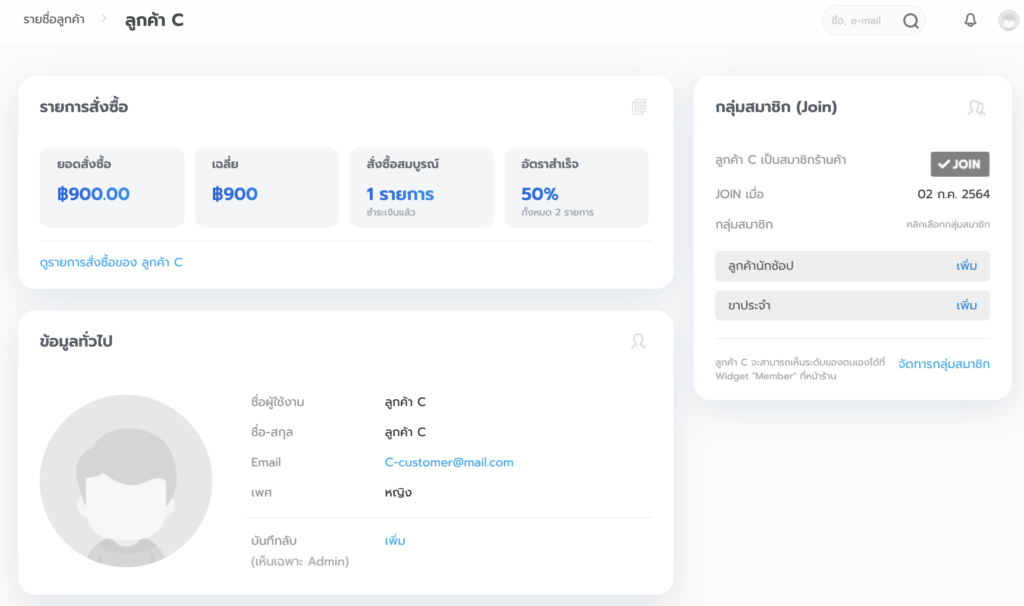Open ดูรายการสั่งซื้อของ ลูกค้า C link

111,262
